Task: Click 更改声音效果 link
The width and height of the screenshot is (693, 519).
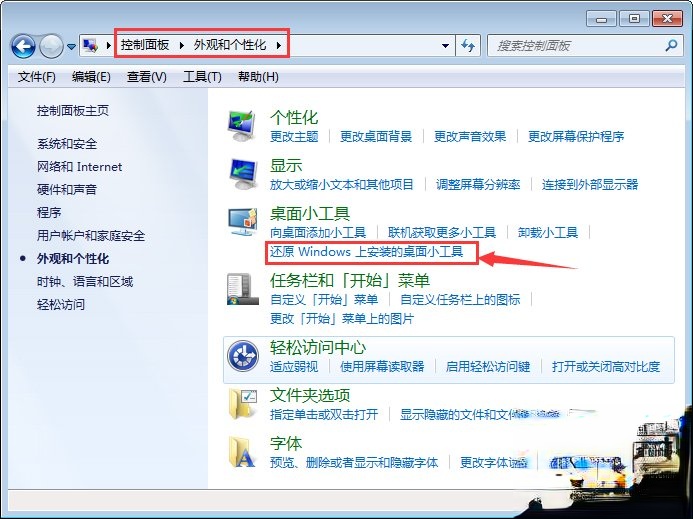Action: [470, 137]
